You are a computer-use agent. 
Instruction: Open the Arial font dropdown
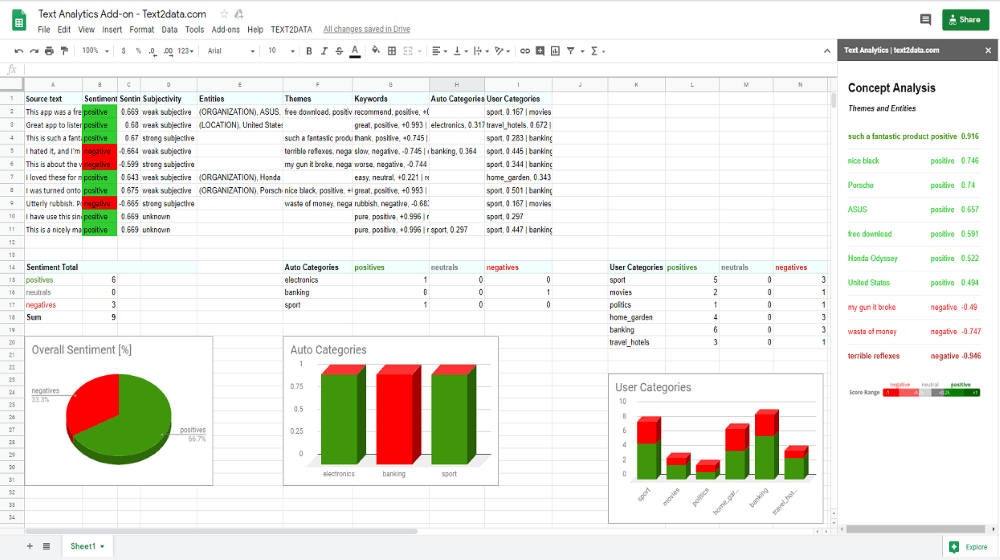point(231,51)
